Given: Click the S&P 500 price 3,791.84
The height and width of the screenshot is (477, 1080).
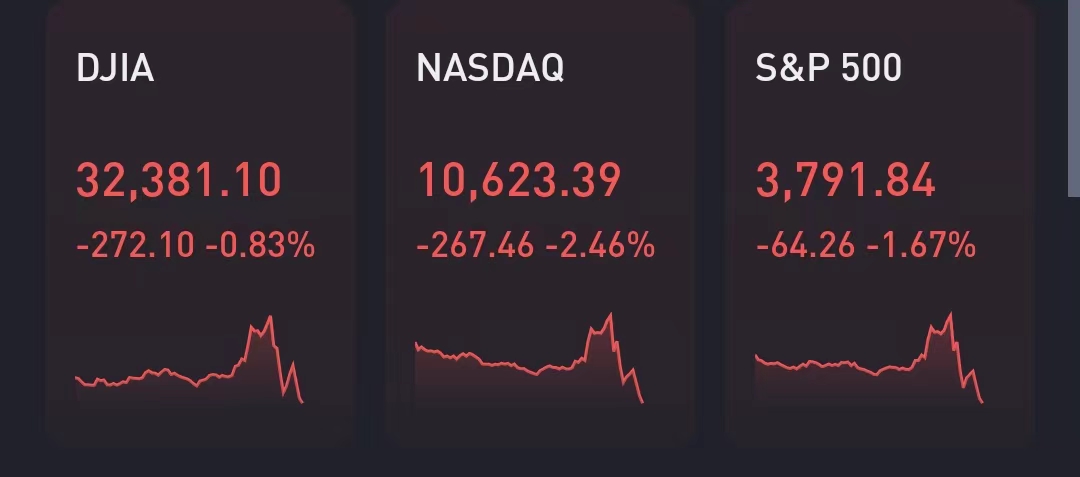Looking at the screenshot, I should coord(846,182).
